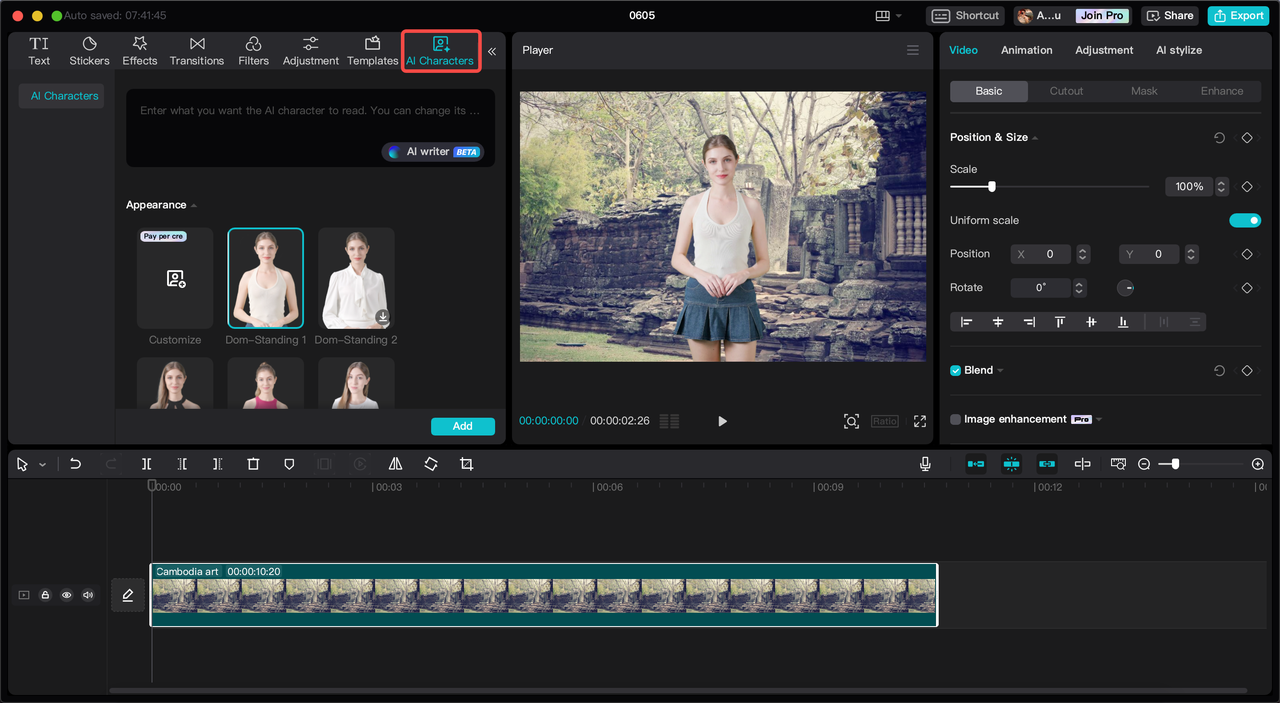Collapse the Position & Size section
The height and width of the screenshot is (703, 1280).
click(x=1035, y=138)
